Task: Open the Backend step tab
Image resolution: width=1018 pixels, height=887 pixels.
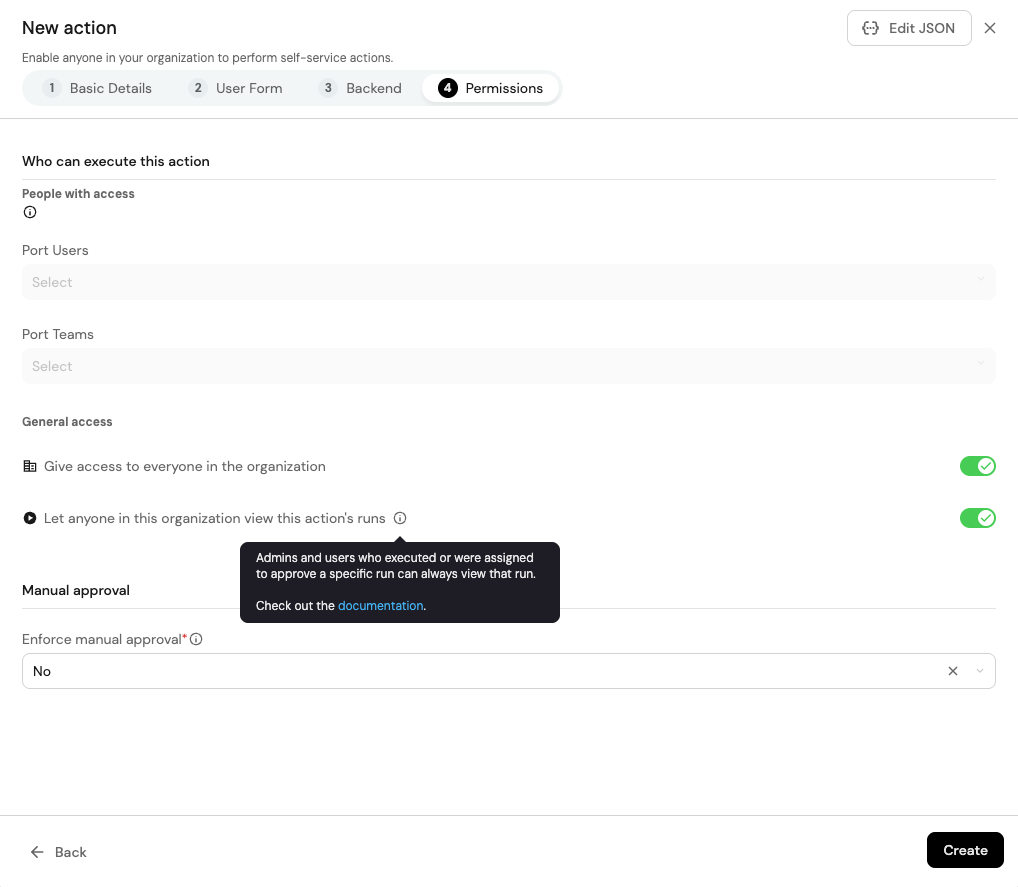Action: pyautogui.click(x=361, y=88)
